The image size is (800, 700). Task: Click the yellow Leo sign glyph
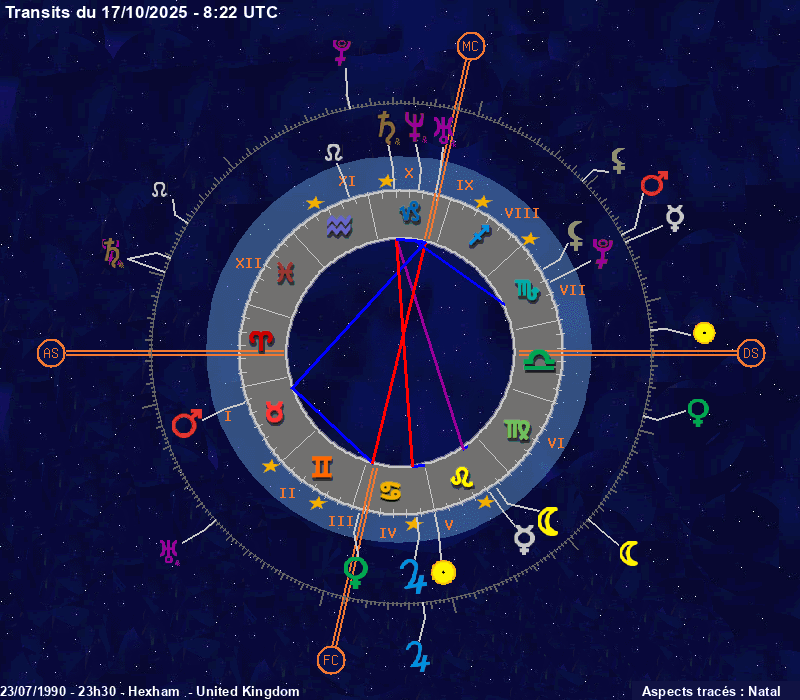tap(461, 477)
